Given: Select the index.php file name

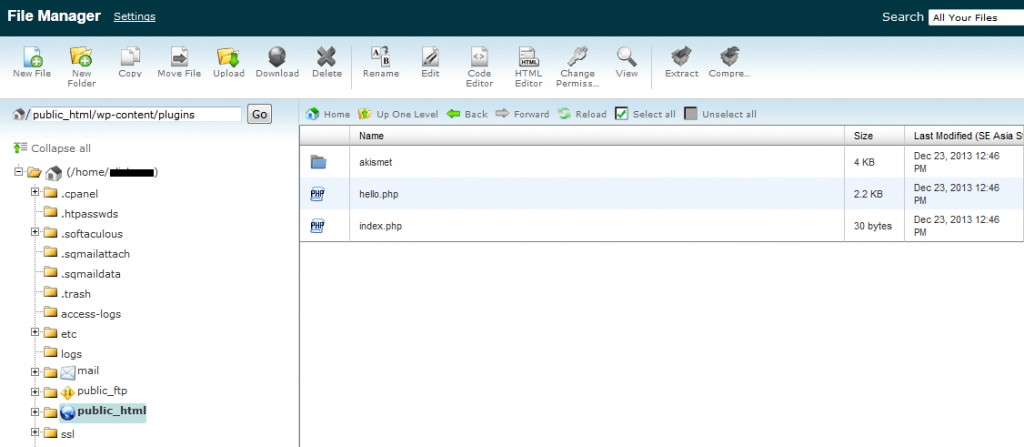Looking at the screenshot, I should pyautogui.click(x=380, y=226).
